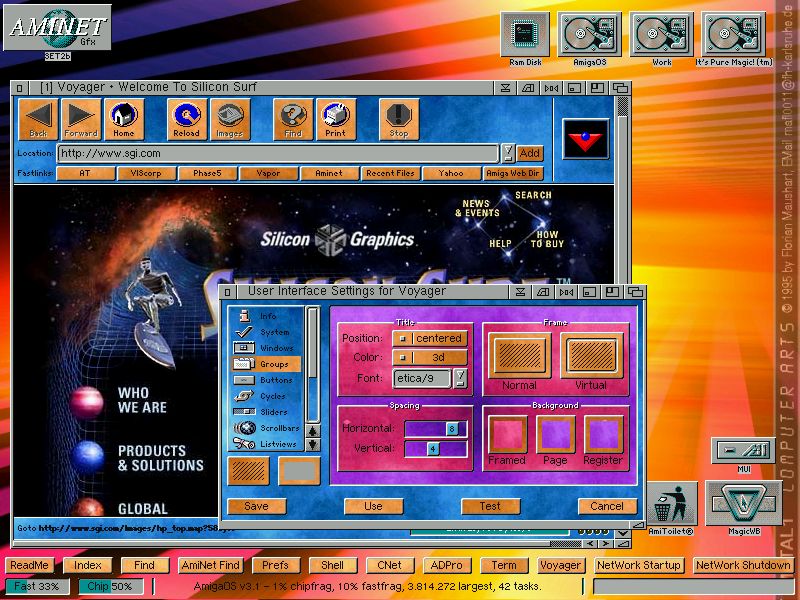Click the Location URL field
This screenshot has width=800, height=600.
click(x=277, y=153)
